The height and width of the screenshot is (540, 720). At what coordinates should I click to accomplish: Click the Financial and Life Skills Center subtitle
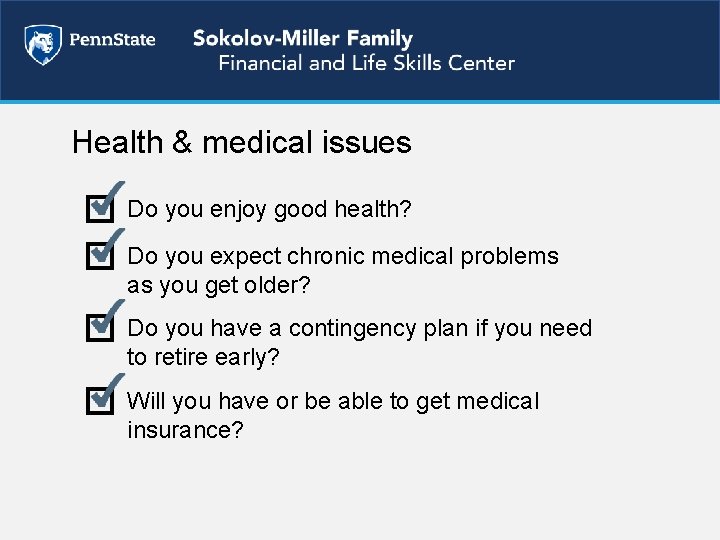[x=366, y=63]
